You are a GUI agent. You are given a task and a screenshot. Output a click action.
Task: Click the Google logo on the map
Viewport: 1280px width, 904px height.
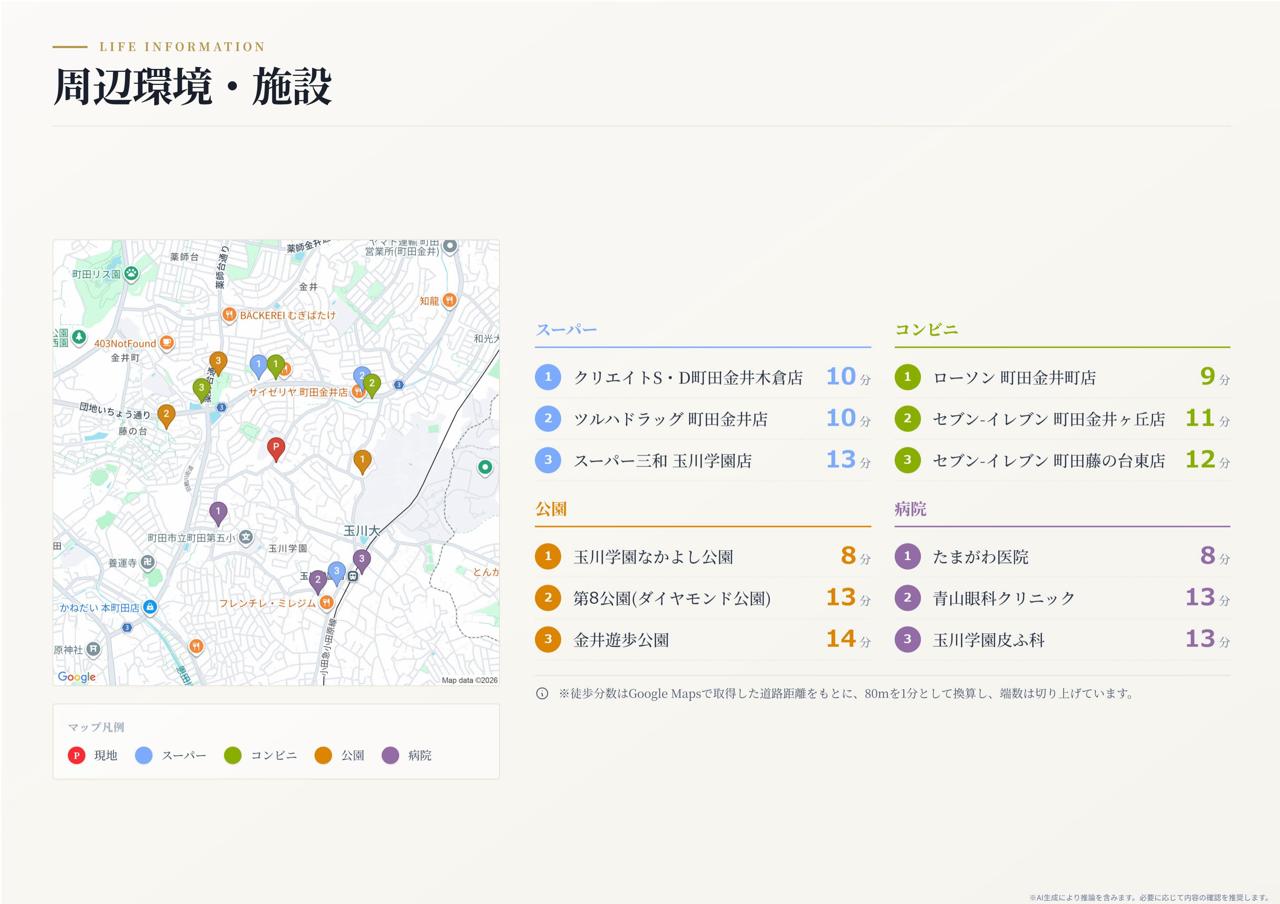(77, 677)
